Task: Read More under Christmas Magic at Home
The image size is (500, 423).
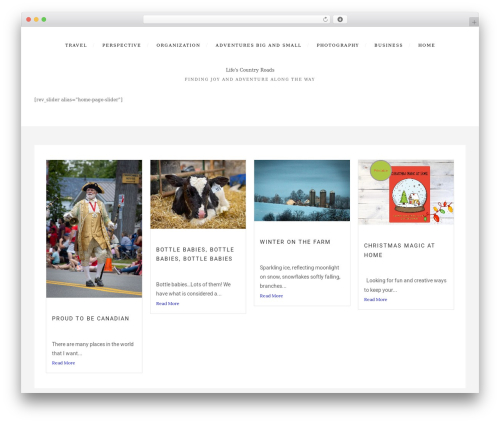Action: [x=375, y=300]
